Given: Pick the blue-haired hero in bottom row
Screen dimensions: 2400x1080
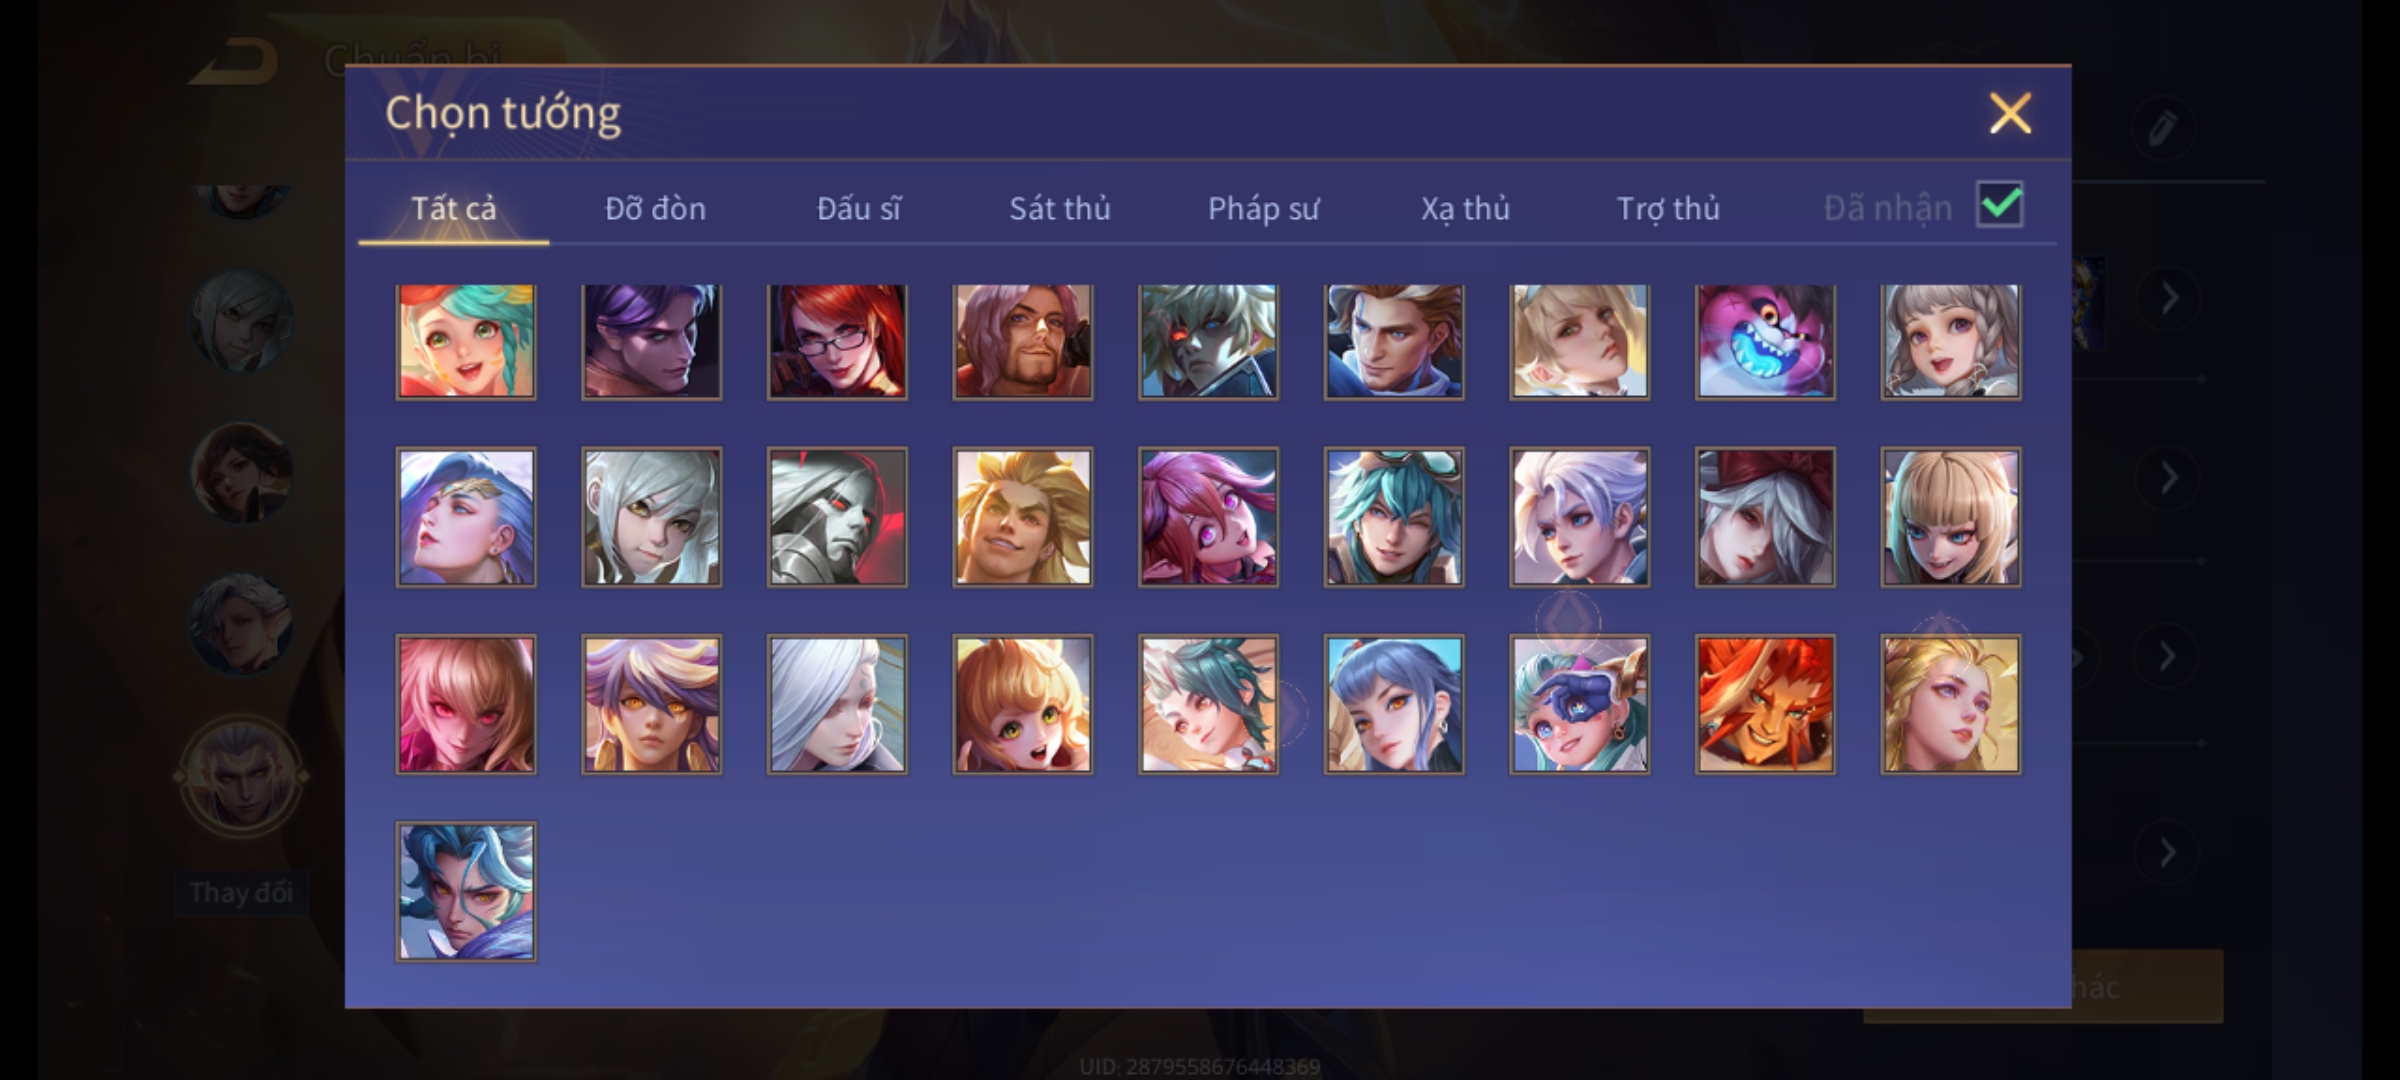Looking at the screenshot, I should pos(466,892).
